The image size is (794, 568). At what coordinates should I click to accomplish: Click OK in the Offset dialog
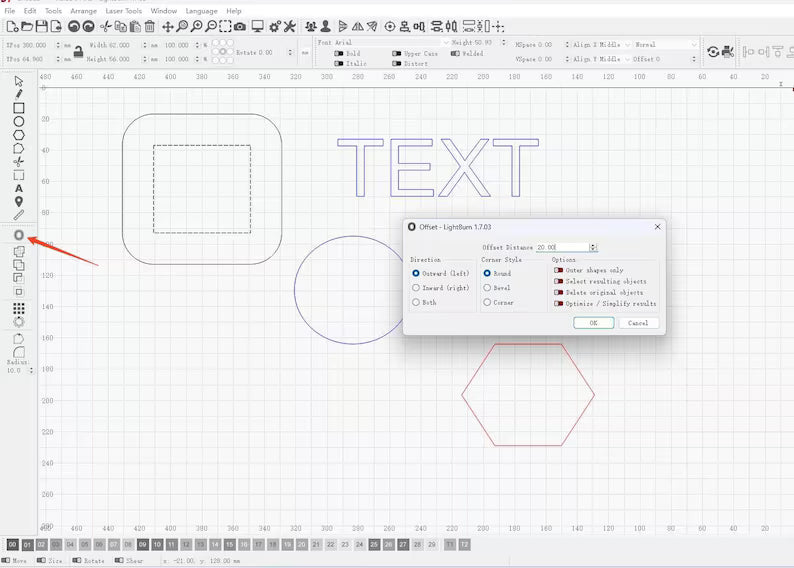(593, 323)
